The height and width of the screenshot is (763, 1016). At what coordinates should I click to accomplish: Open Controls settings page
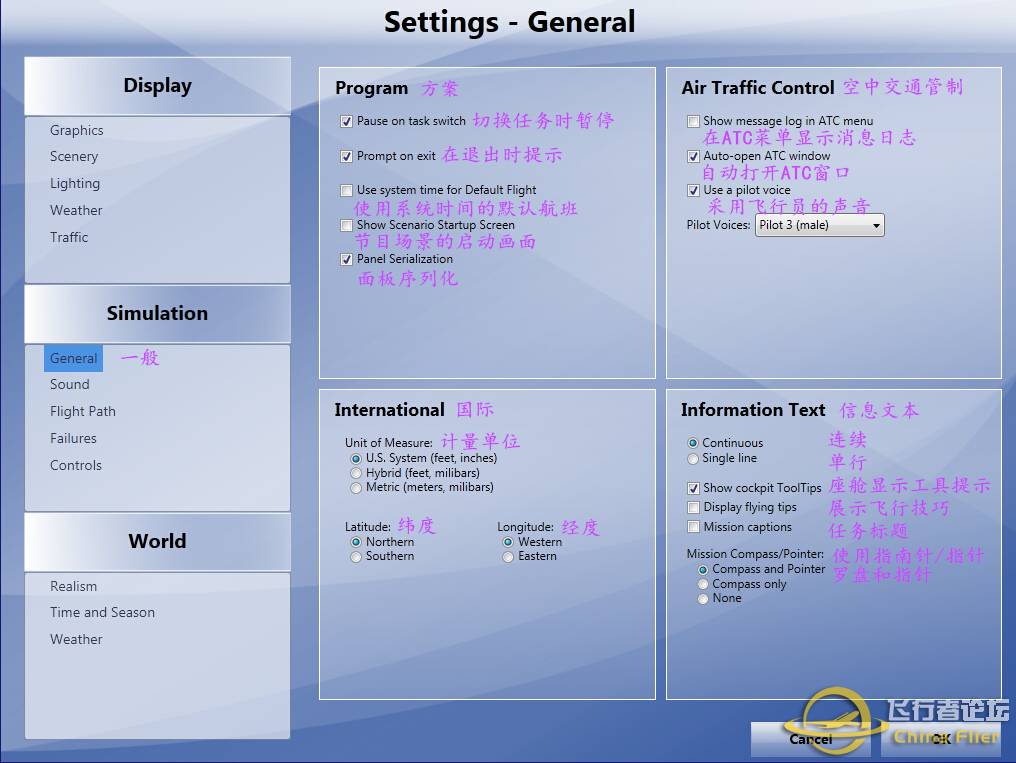coord(75,466)
